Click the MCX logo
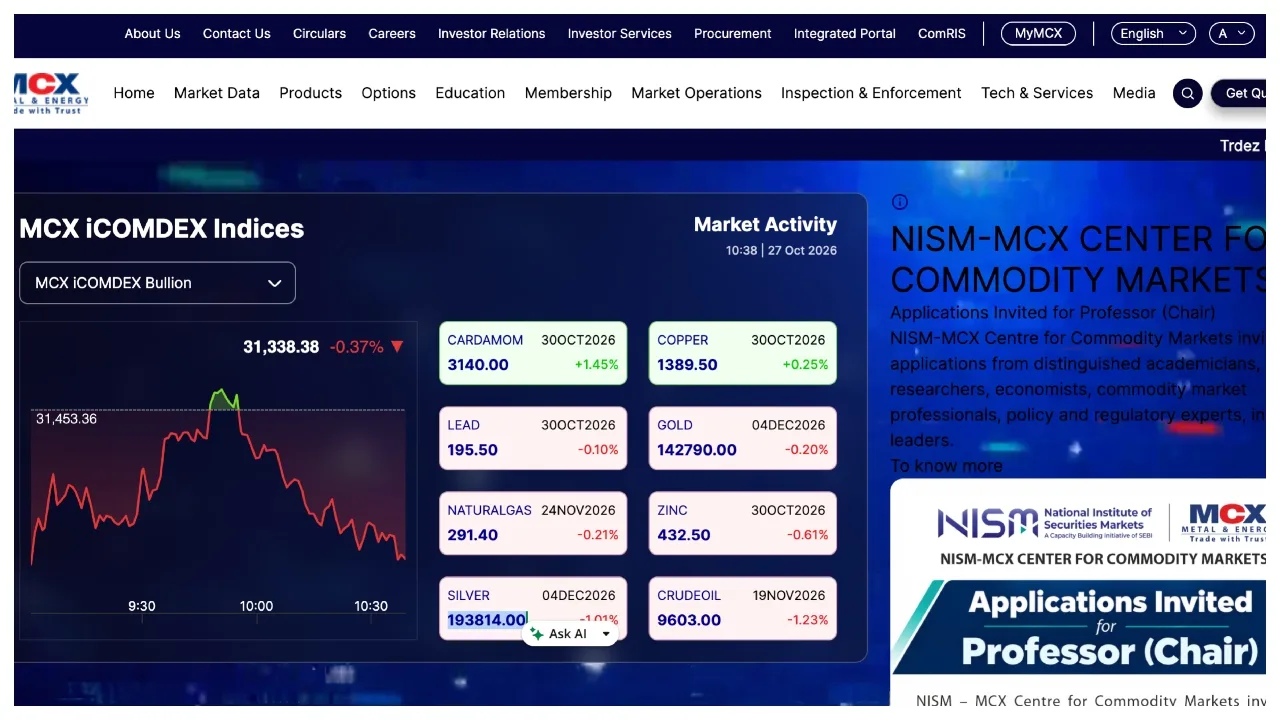Image resolution: width=1280 pixels, height=720 pixels. pos(51,93)
